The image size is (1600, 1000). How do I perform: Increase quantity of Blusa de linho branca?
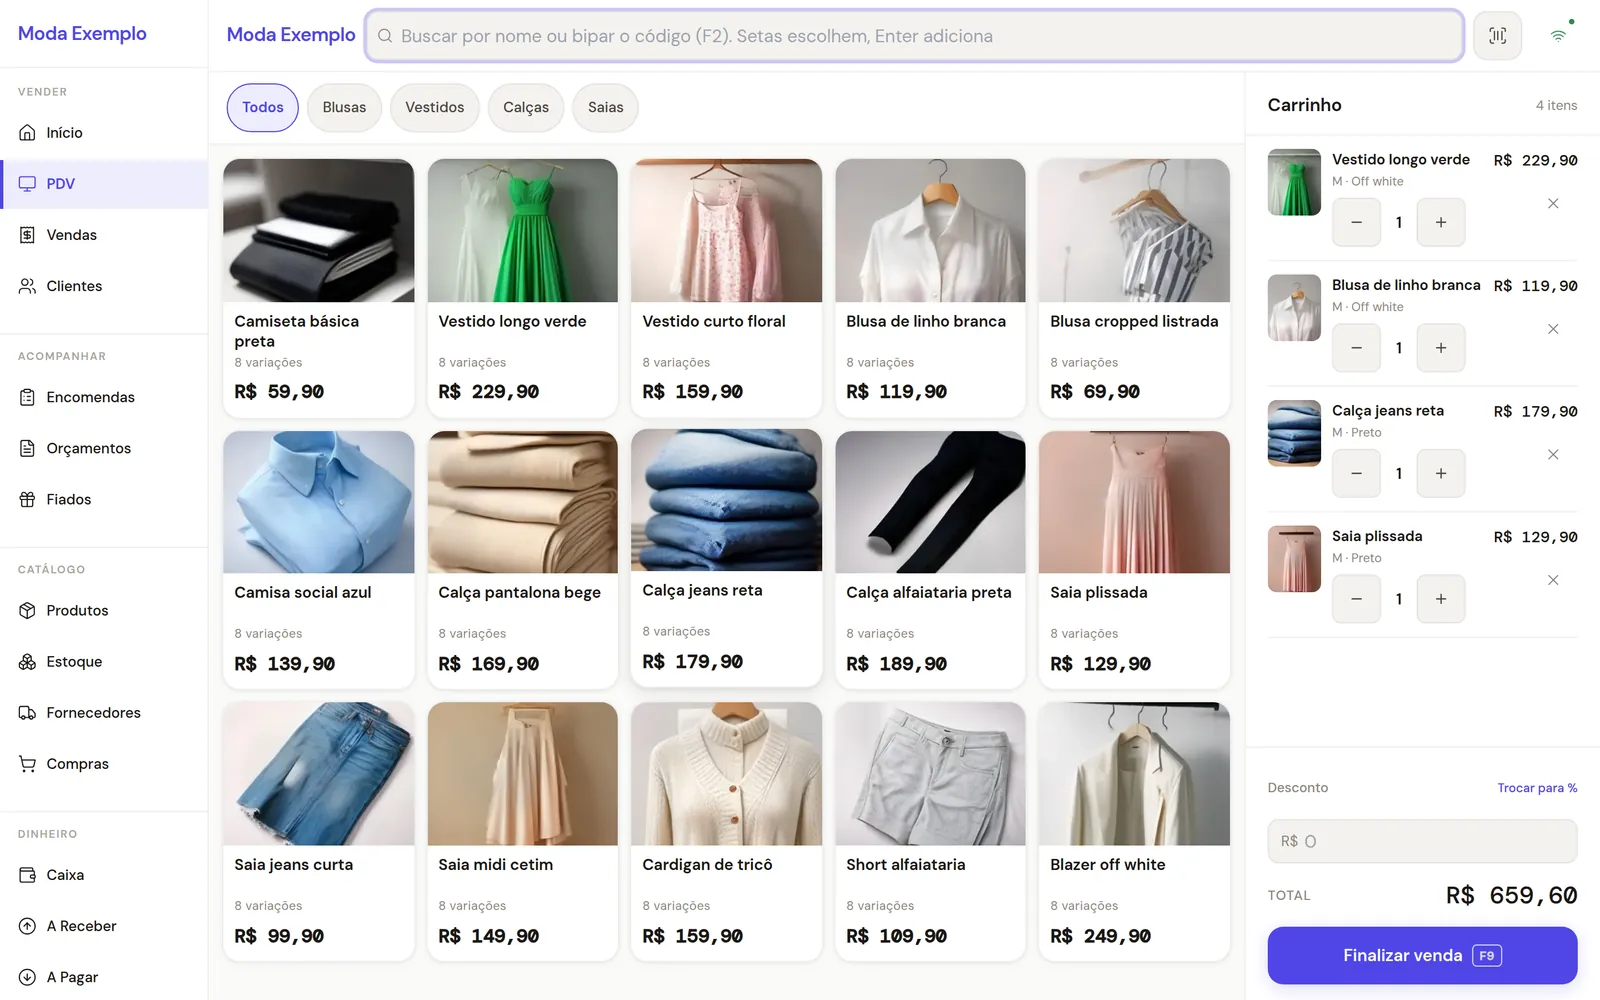click(1441, 348)
